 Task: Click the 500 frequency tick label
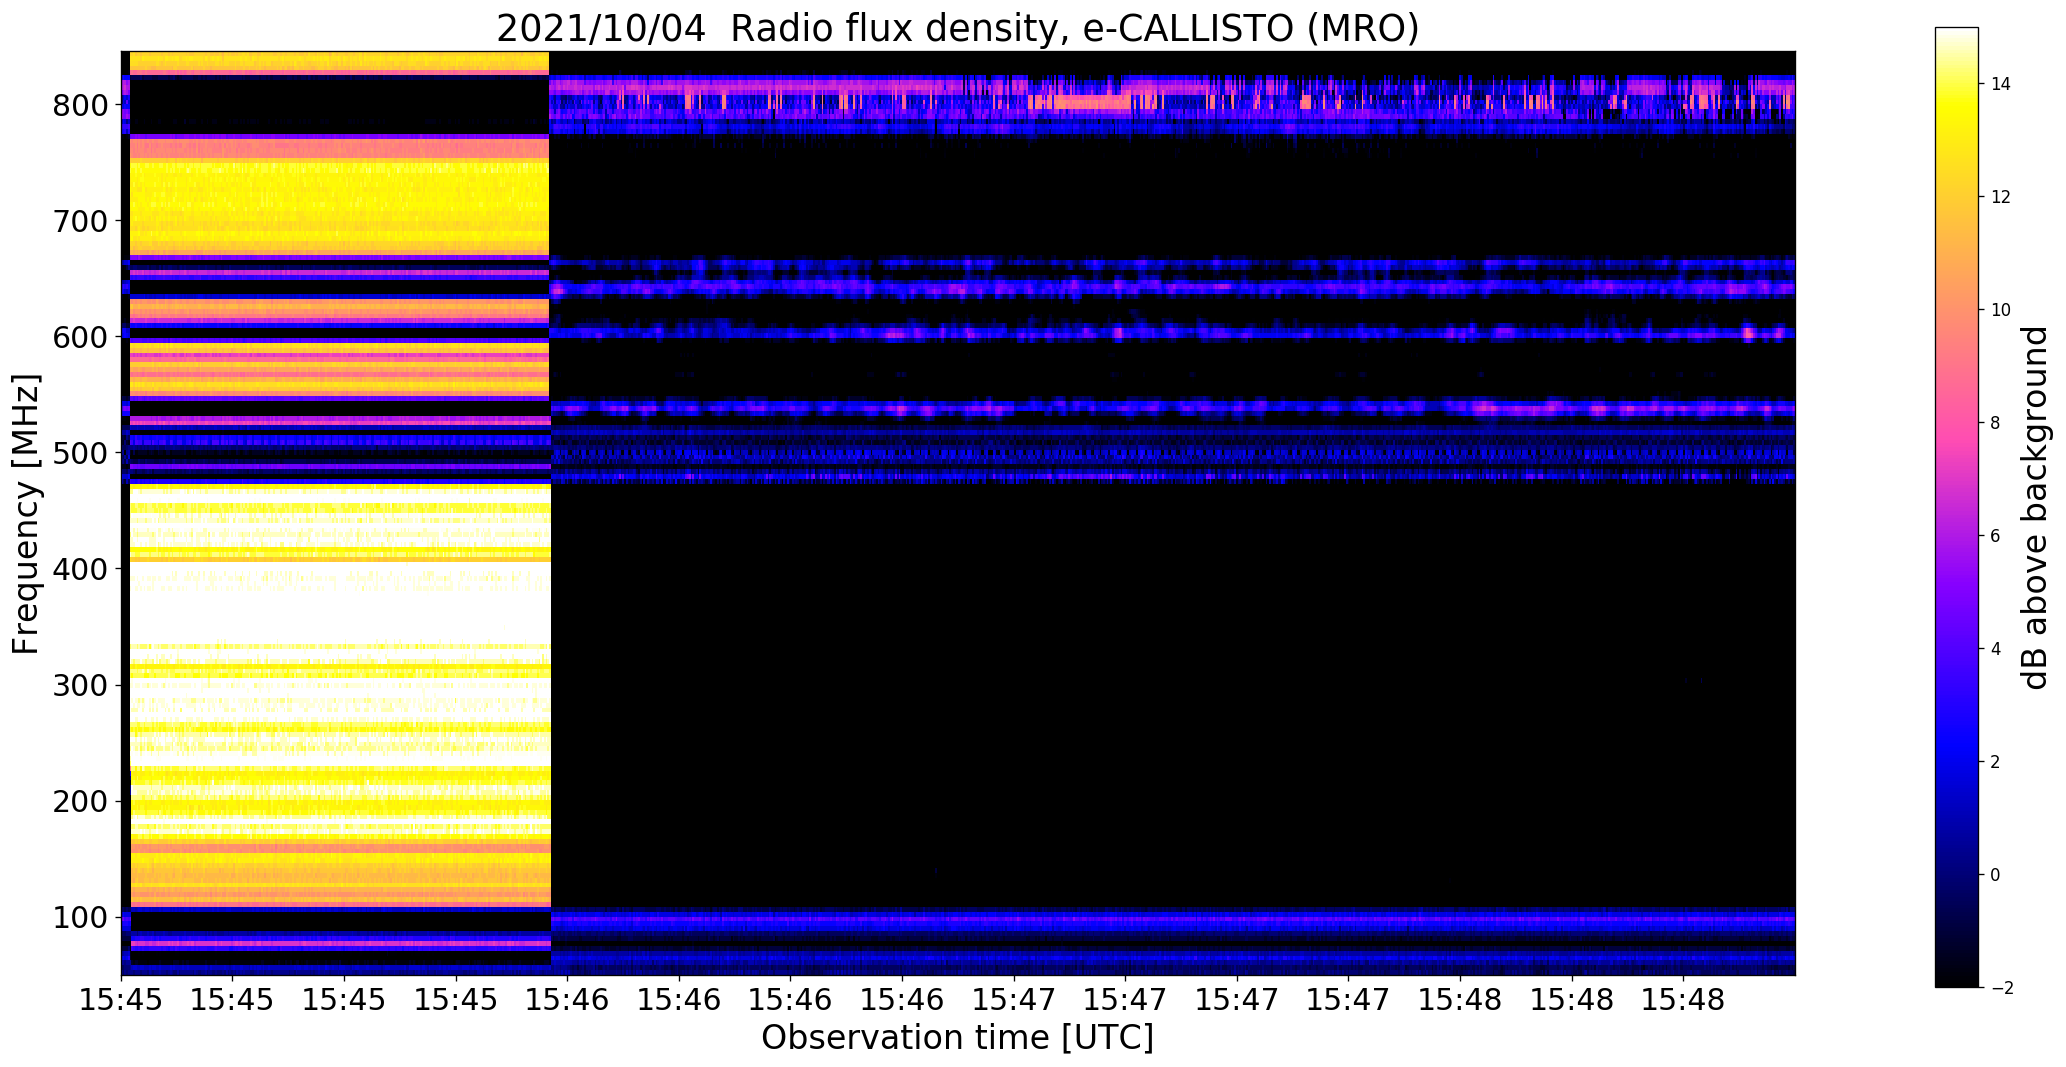pyautogui.click(x=79, y=453)
